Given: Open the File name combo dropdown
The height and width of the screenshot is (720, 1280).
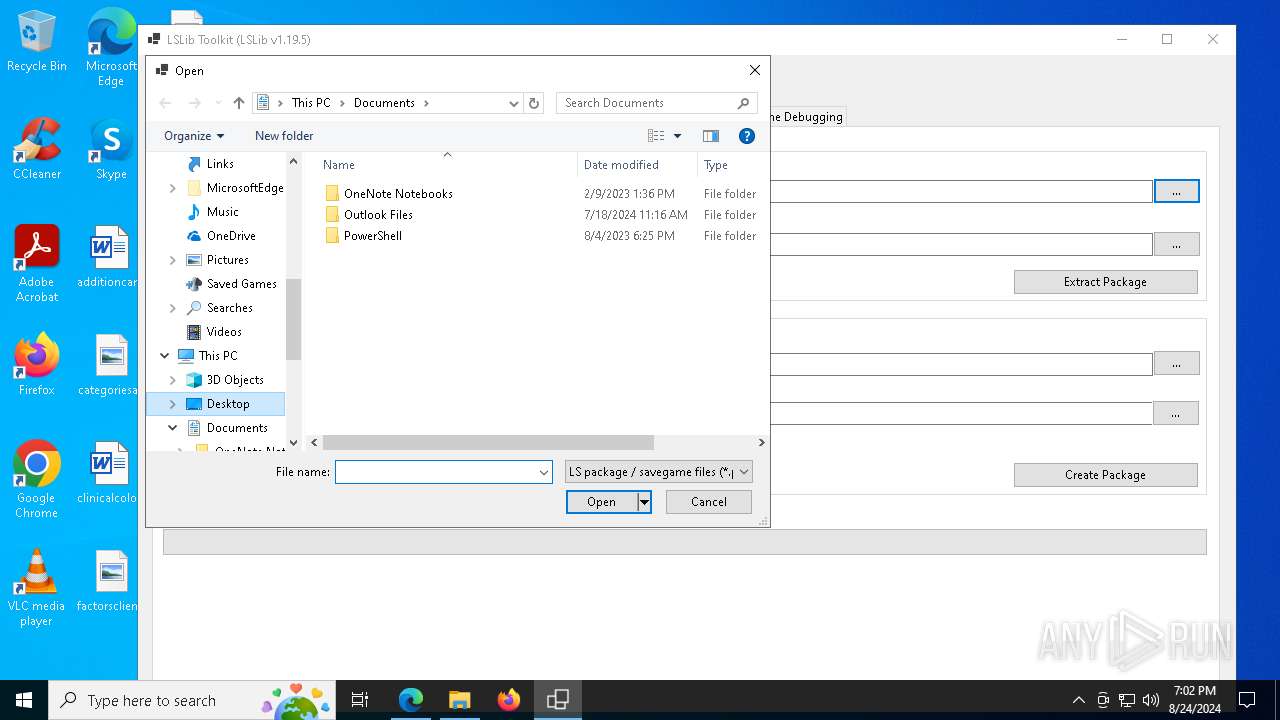Looking at the screenshot, I should (544, 472).
